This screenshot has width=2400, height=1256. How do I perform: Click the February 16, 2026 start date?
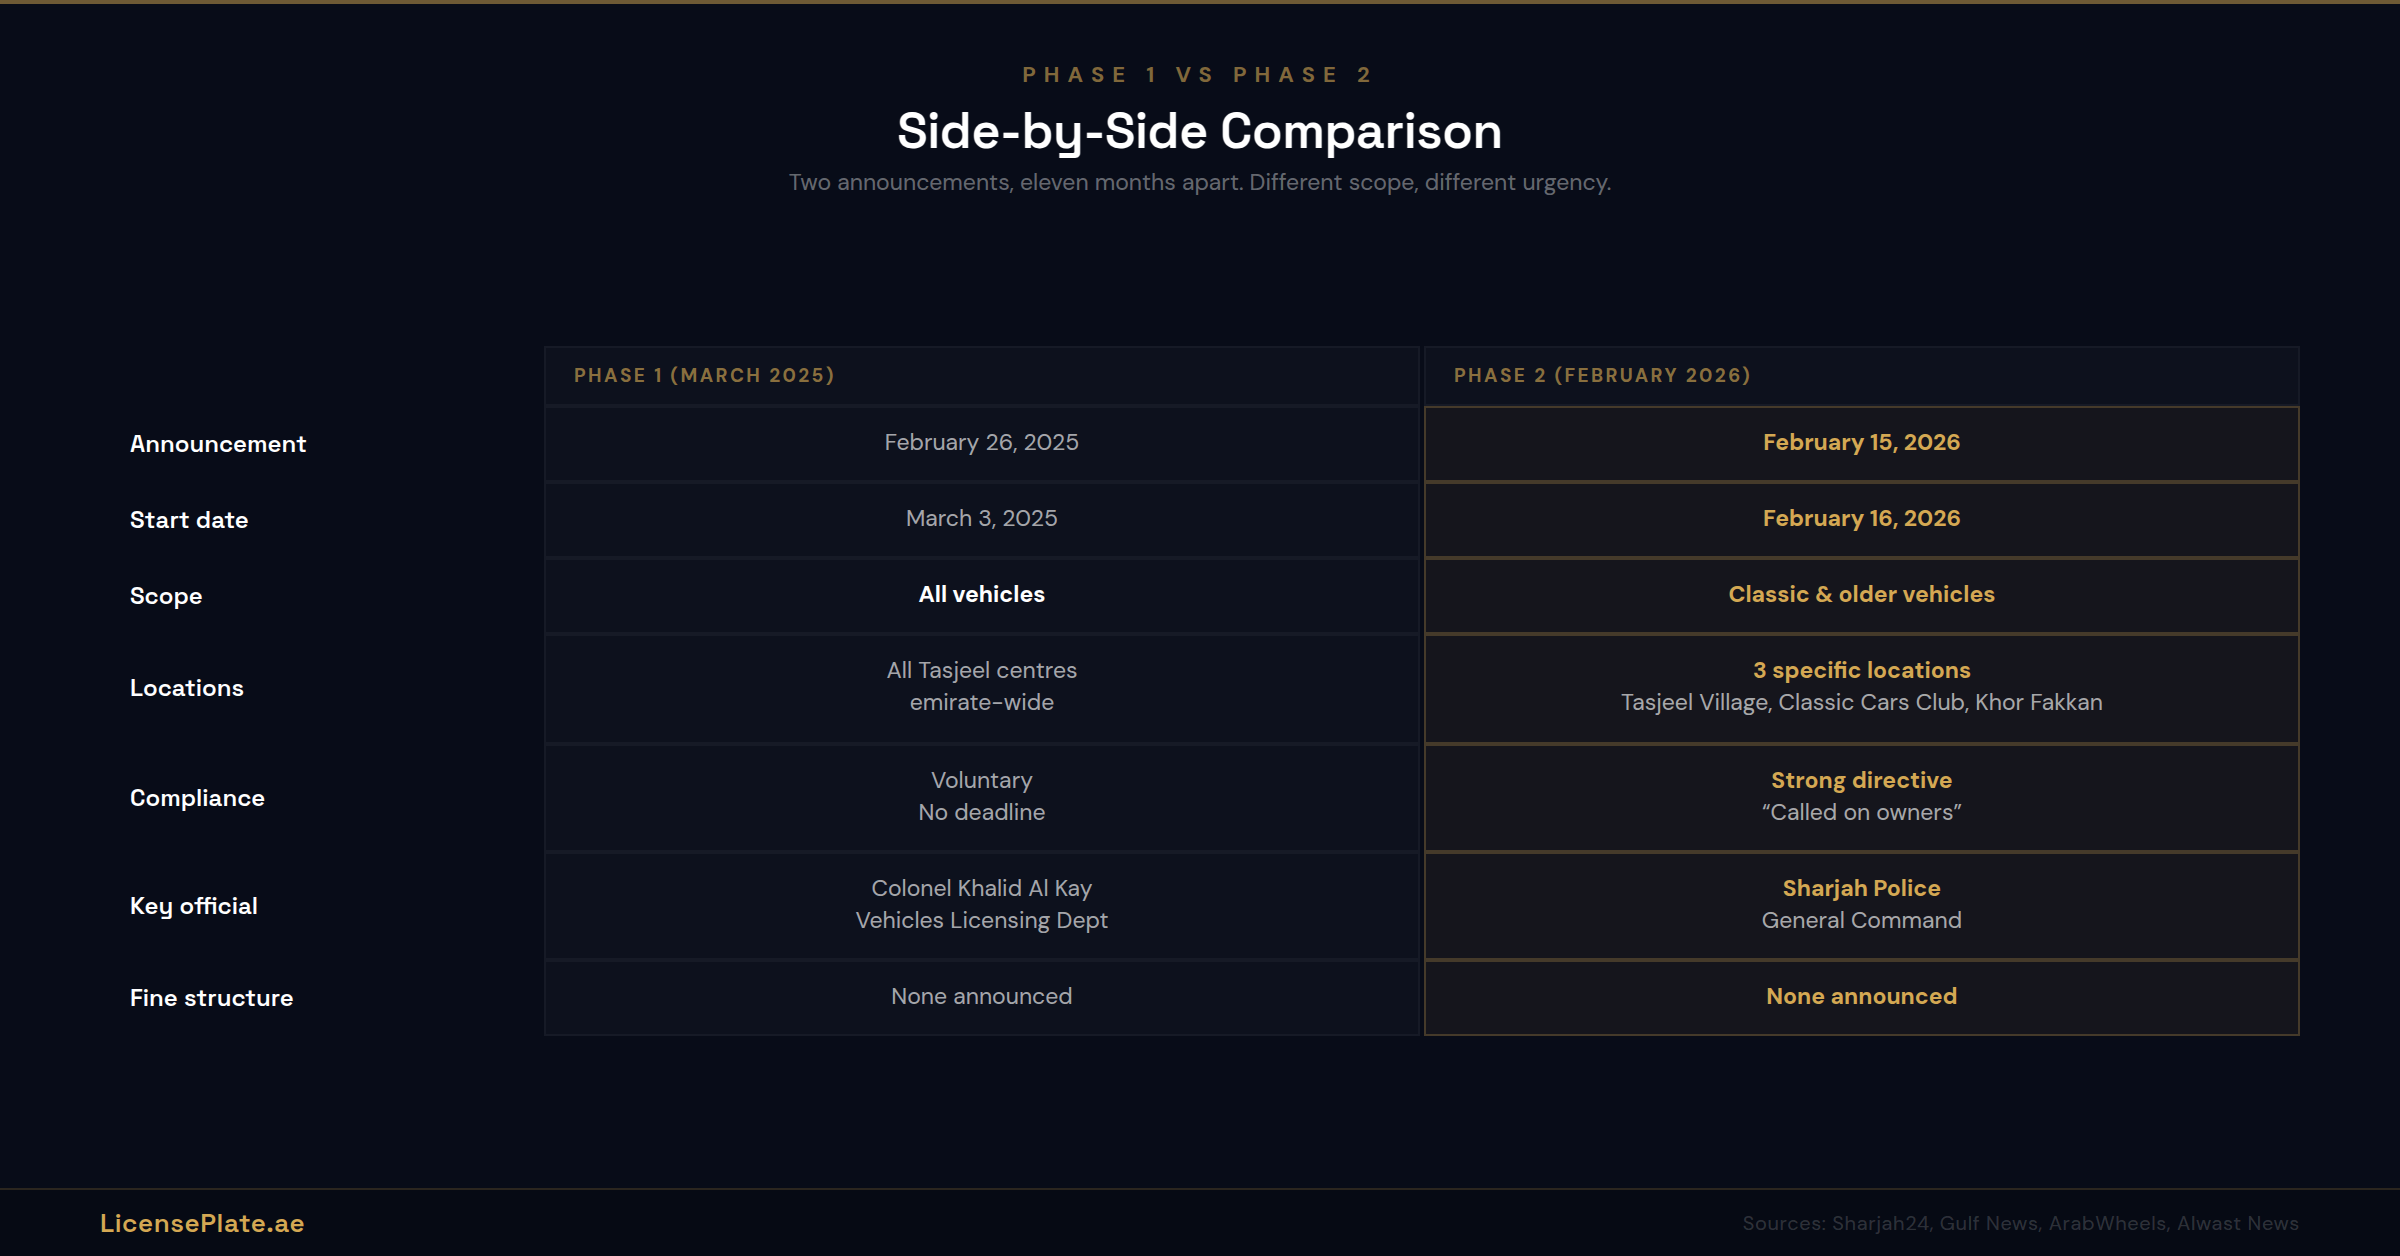tap(1861, 518)
